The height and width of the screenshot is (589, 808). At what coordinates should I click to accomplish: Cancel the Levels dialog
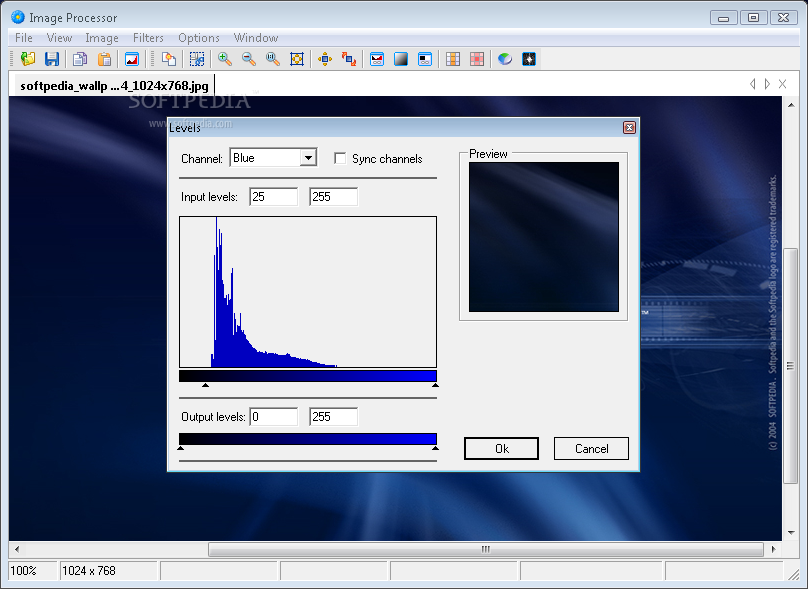[x=591, y=448]
